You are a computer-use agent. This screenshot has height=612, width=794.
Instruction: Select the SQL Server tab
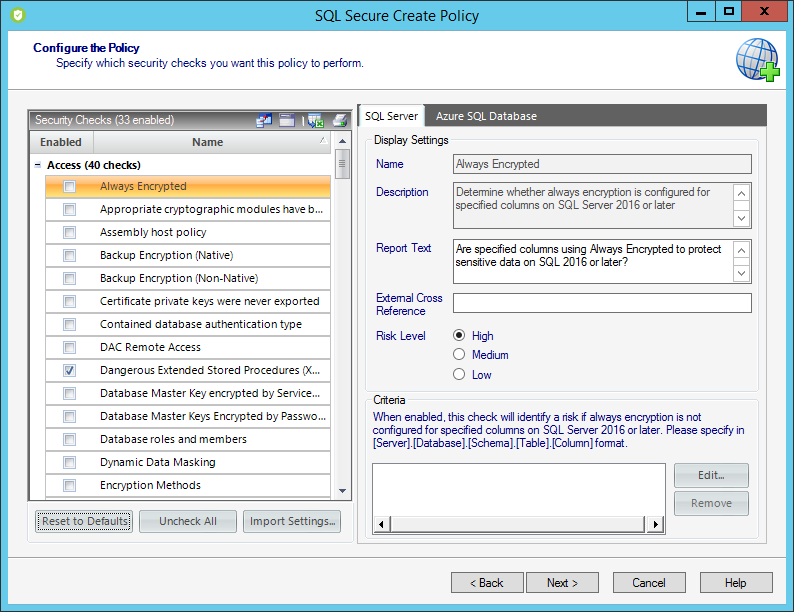coord(391,116)
